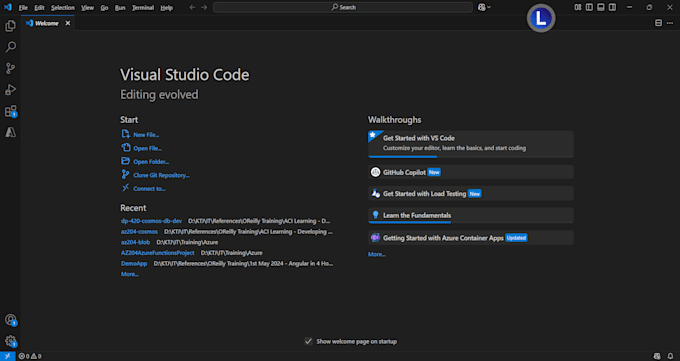Open the View menu
Viewport: 680px width, 361px height.
pos(87,8)
